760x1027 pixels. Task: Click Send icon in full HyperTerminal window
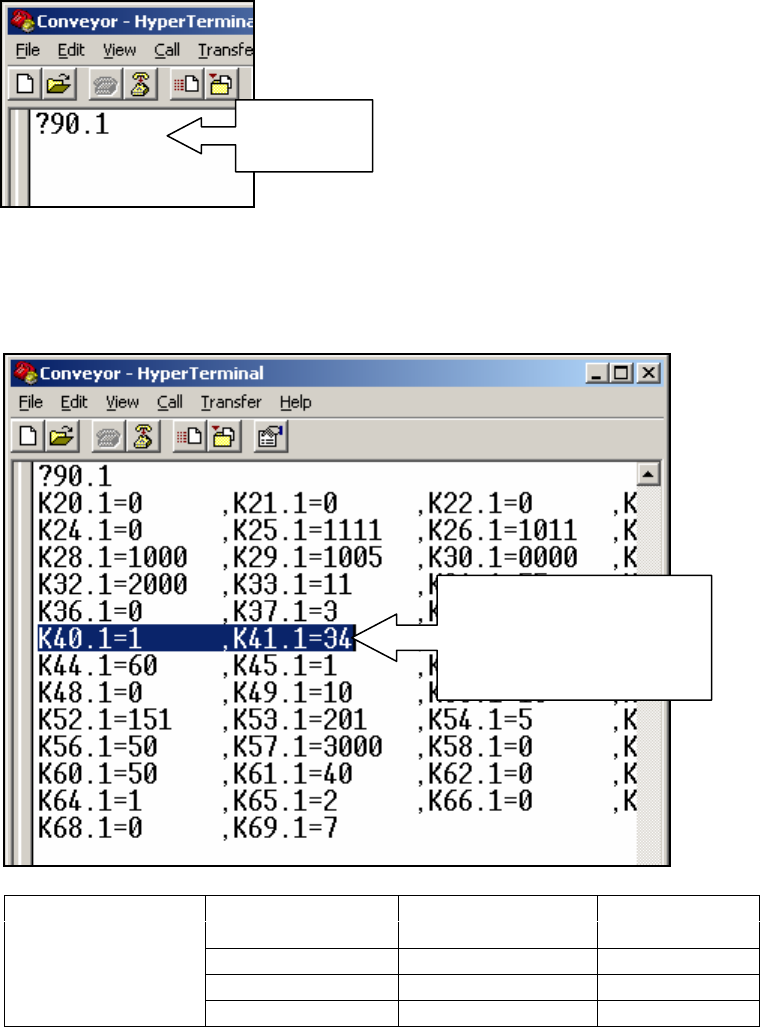click(x=189, y=436)
